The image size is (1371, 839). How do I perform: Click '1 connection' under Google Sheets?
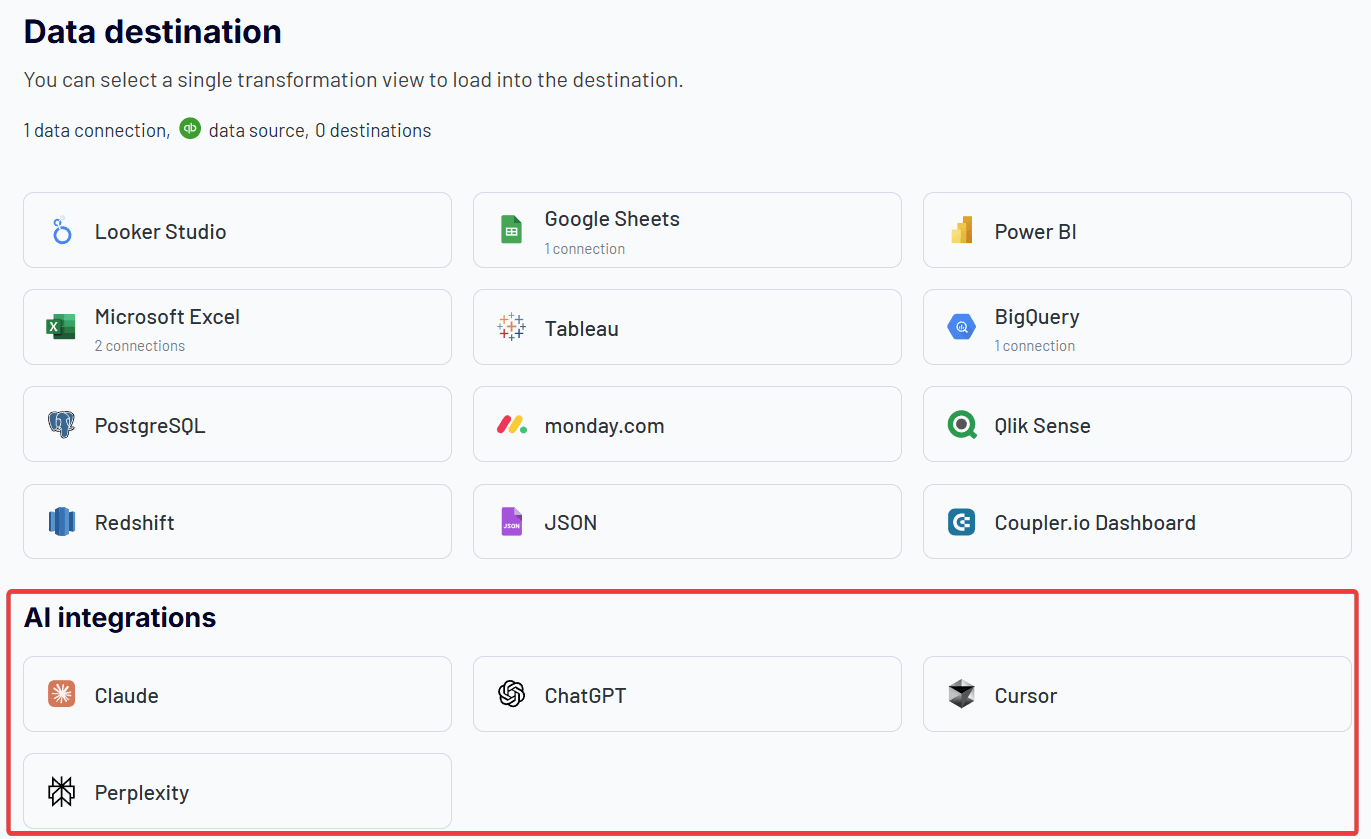585,249
